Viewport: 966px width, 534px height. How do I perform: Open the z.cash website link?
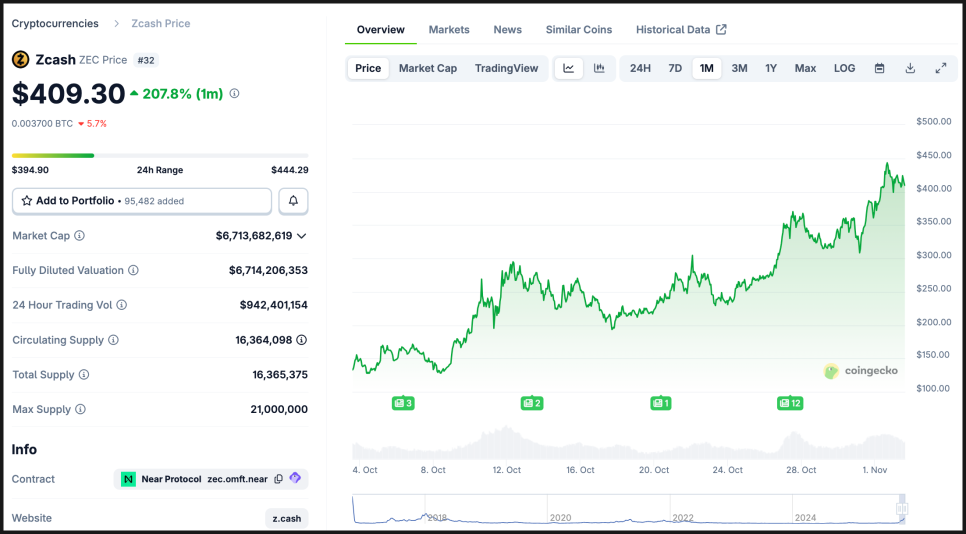[287, 518]
